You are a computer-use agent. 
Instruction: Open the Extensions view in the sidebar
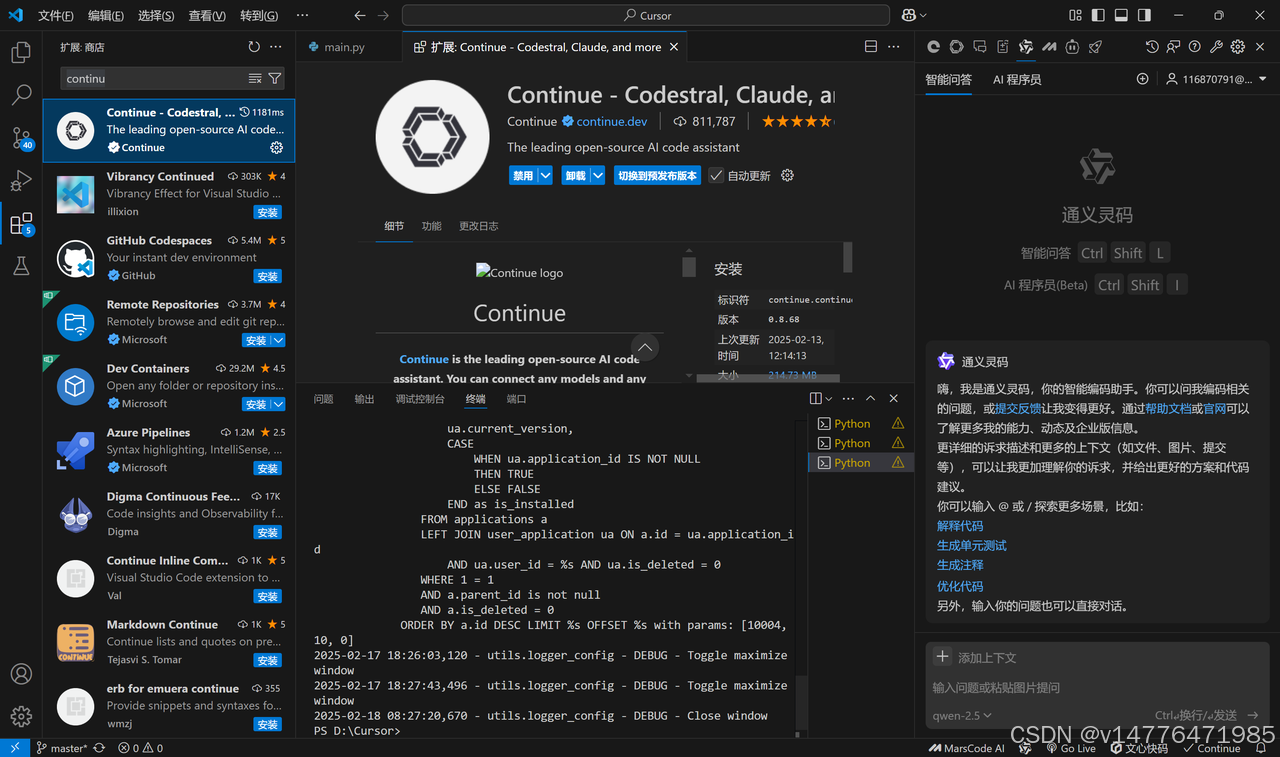click(x=21, y=224)
